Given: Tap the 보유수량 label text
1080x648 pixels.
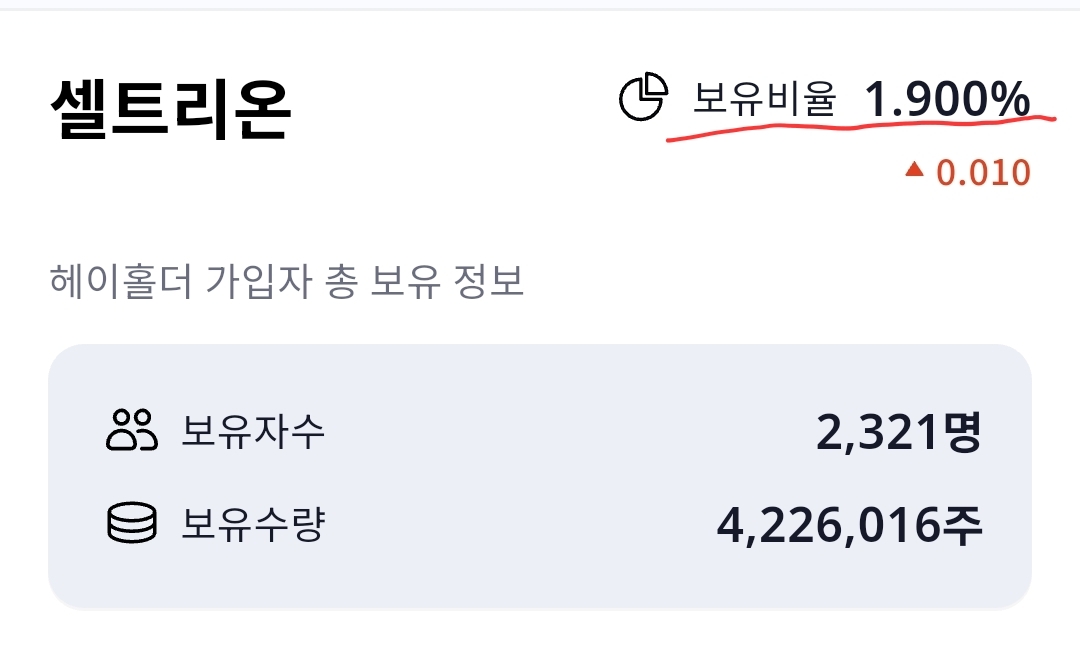Looking at the screenshot, I should click(252, 523).
